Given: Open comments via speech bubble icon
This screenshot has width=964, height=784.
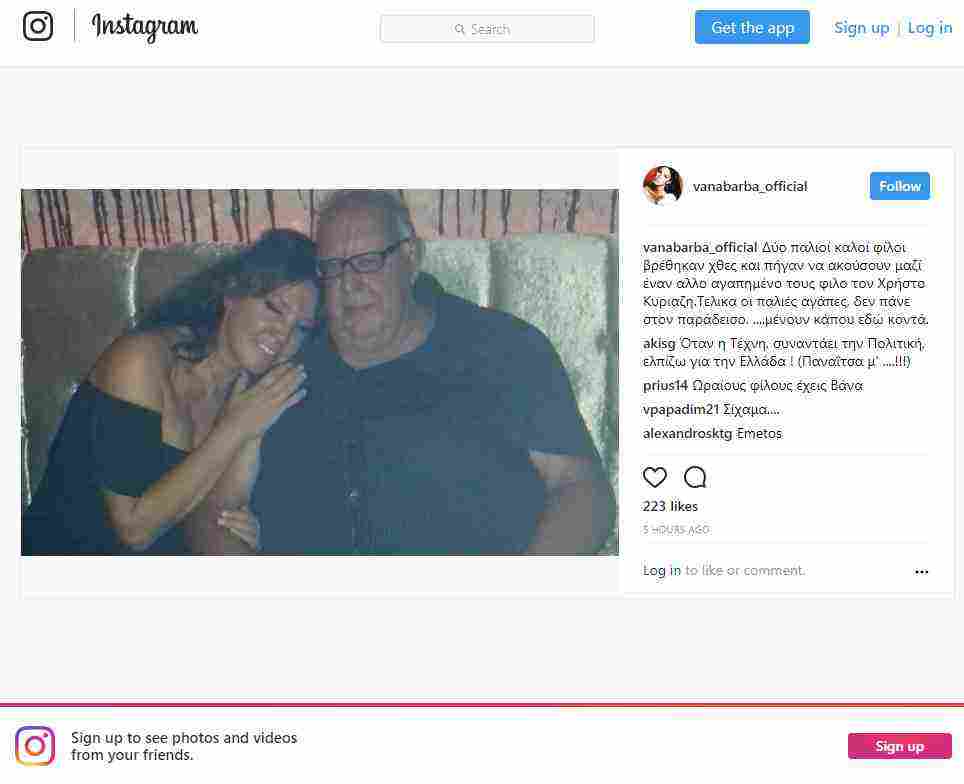Looking at the screenshot, I should click(x=695, y=477).
